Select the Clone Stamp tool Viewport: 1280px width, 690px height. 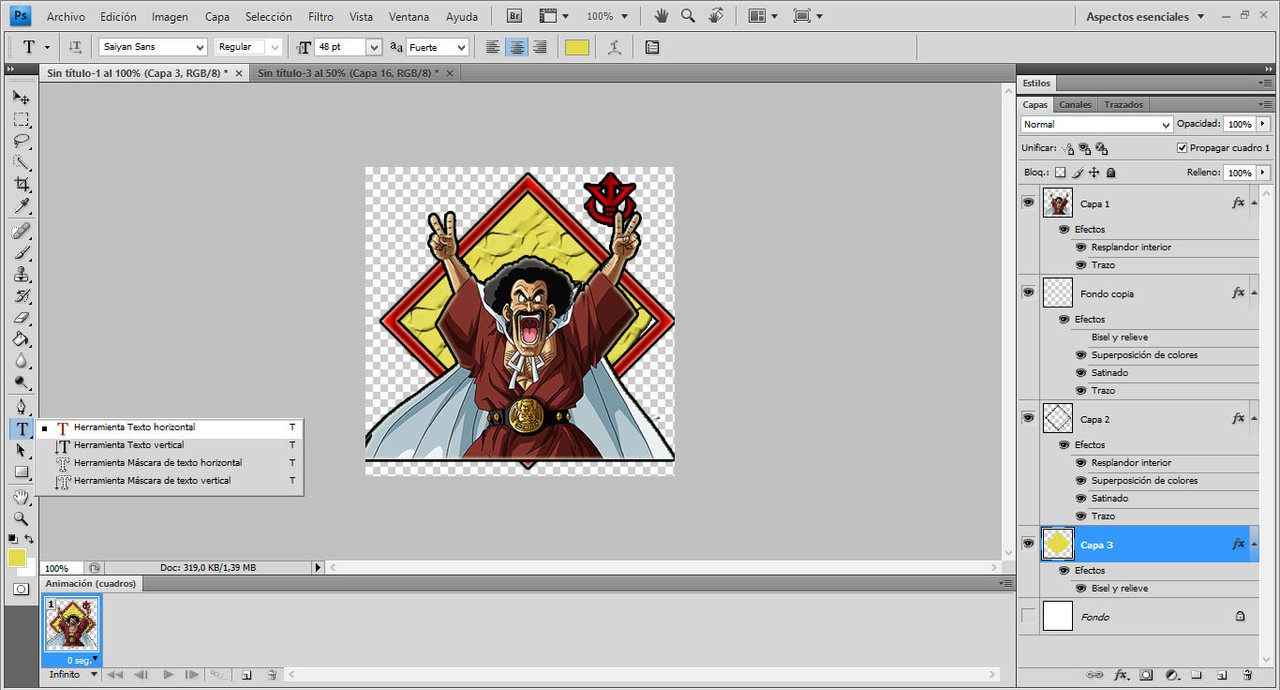tap(21, 275)
